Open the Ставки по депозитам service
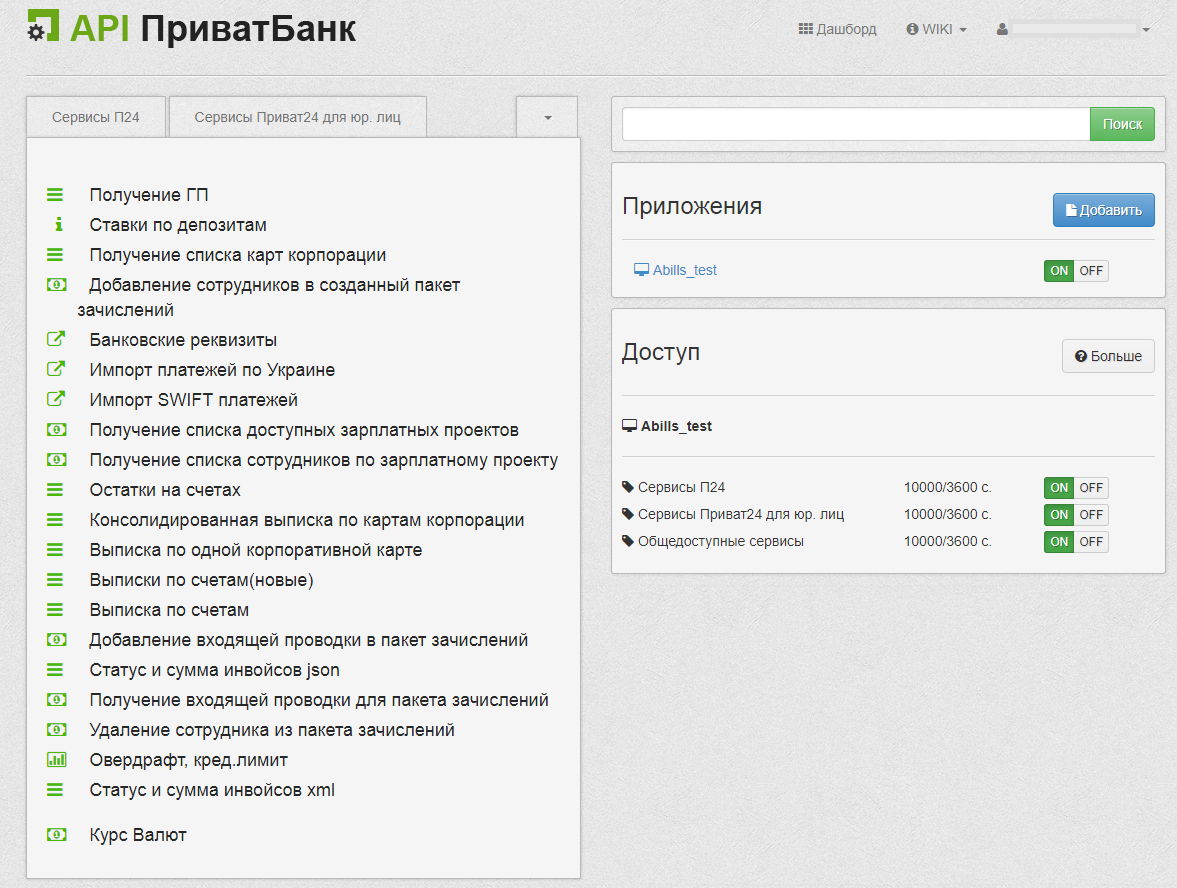This screenshot has height=888, width=1177. tap(178, 225)
